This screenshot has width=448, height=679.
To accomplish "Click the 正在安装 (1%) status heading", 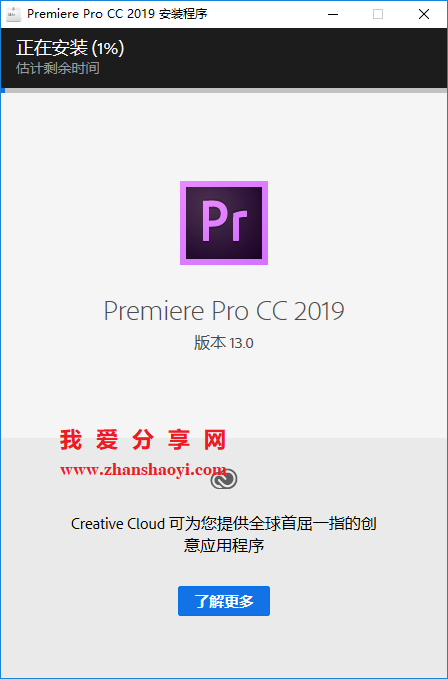I will pos(70,48).
